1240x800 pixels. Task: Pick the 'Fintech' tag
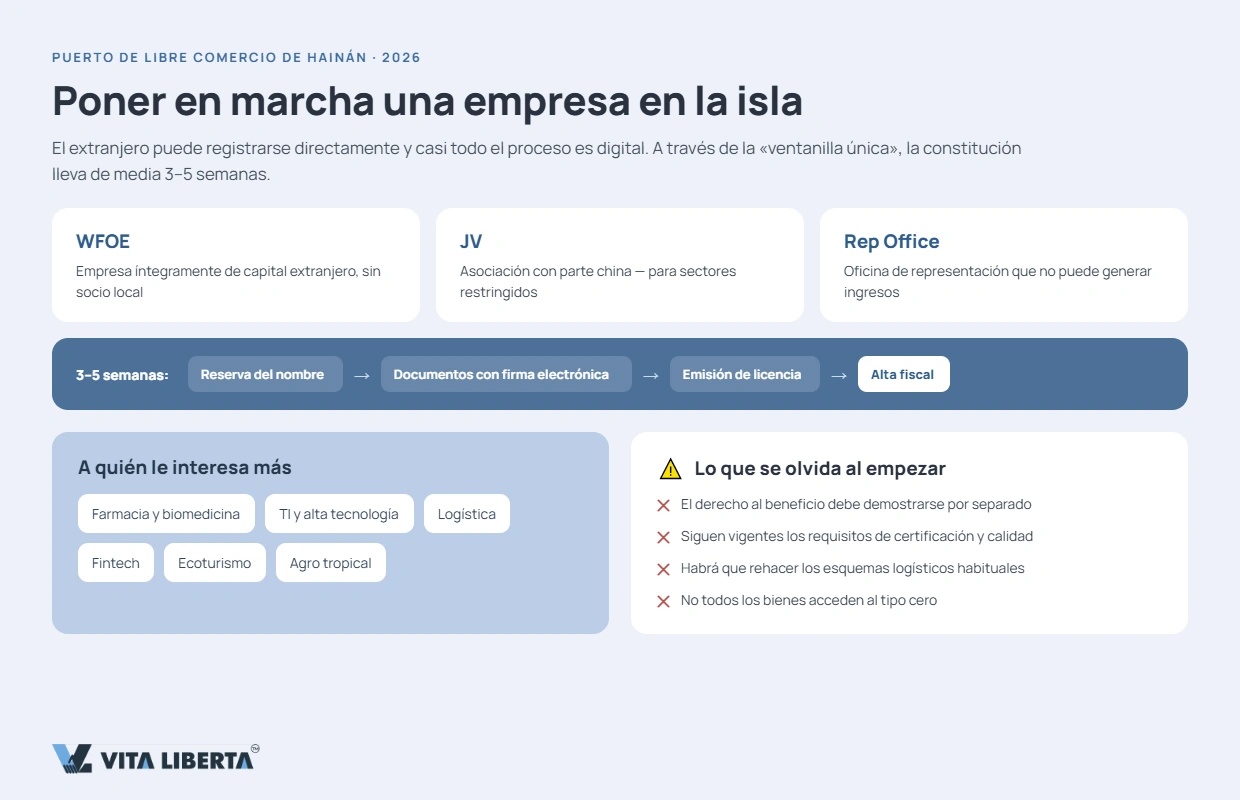[116, 563]
